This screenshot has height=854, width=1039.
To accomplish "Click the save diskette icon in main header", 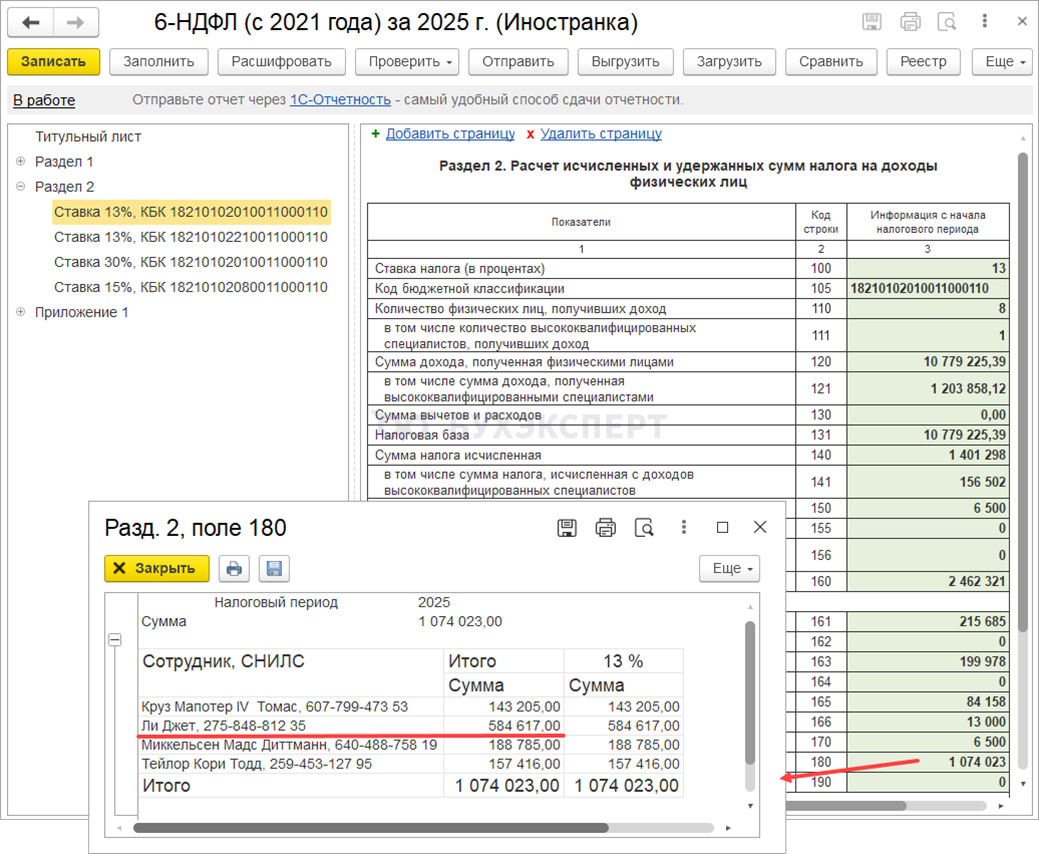I will click(872, 22).
